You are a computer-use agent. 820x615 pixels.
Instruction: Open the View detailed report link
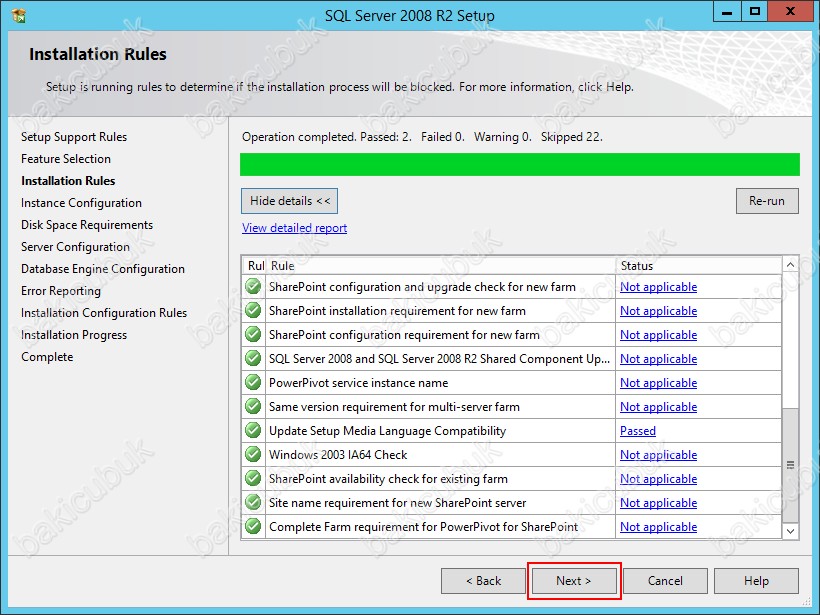tap(294, 228)
